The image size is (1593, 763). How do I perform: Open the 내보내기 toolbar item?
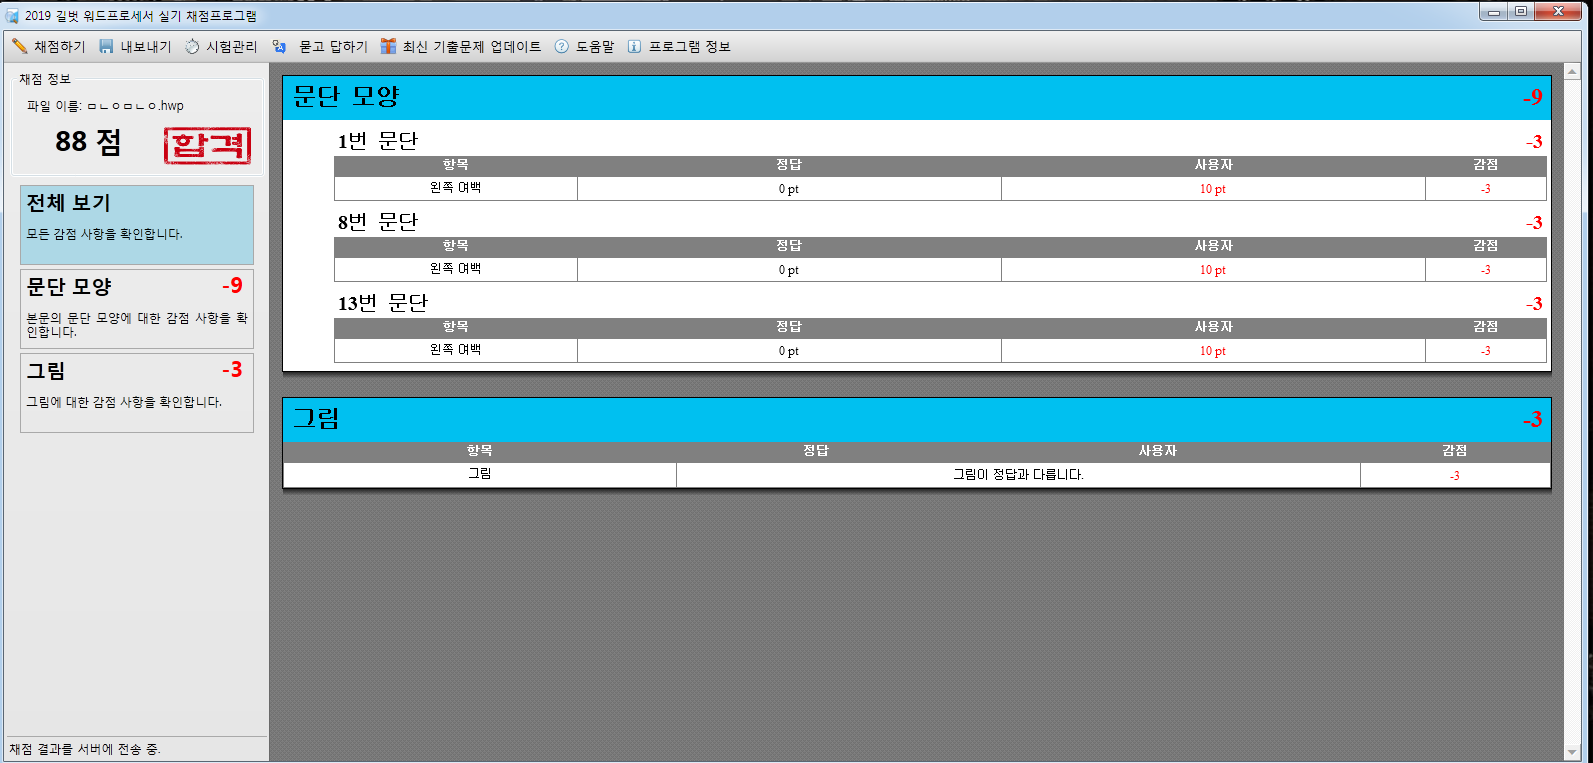[135, 46]
